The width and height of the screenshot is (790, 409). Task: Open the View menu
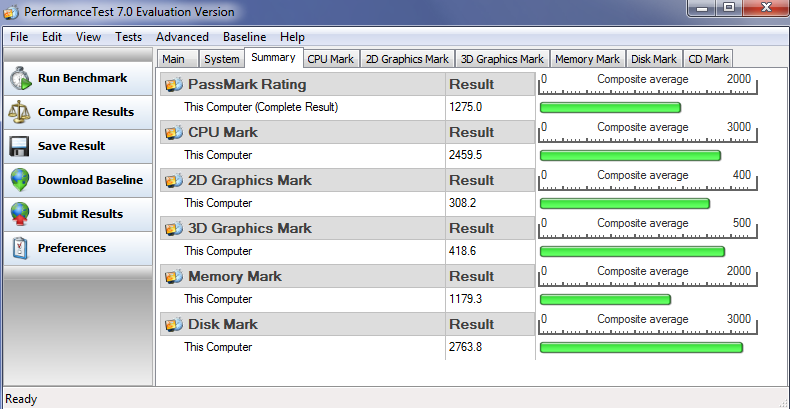tap(88, 37)
